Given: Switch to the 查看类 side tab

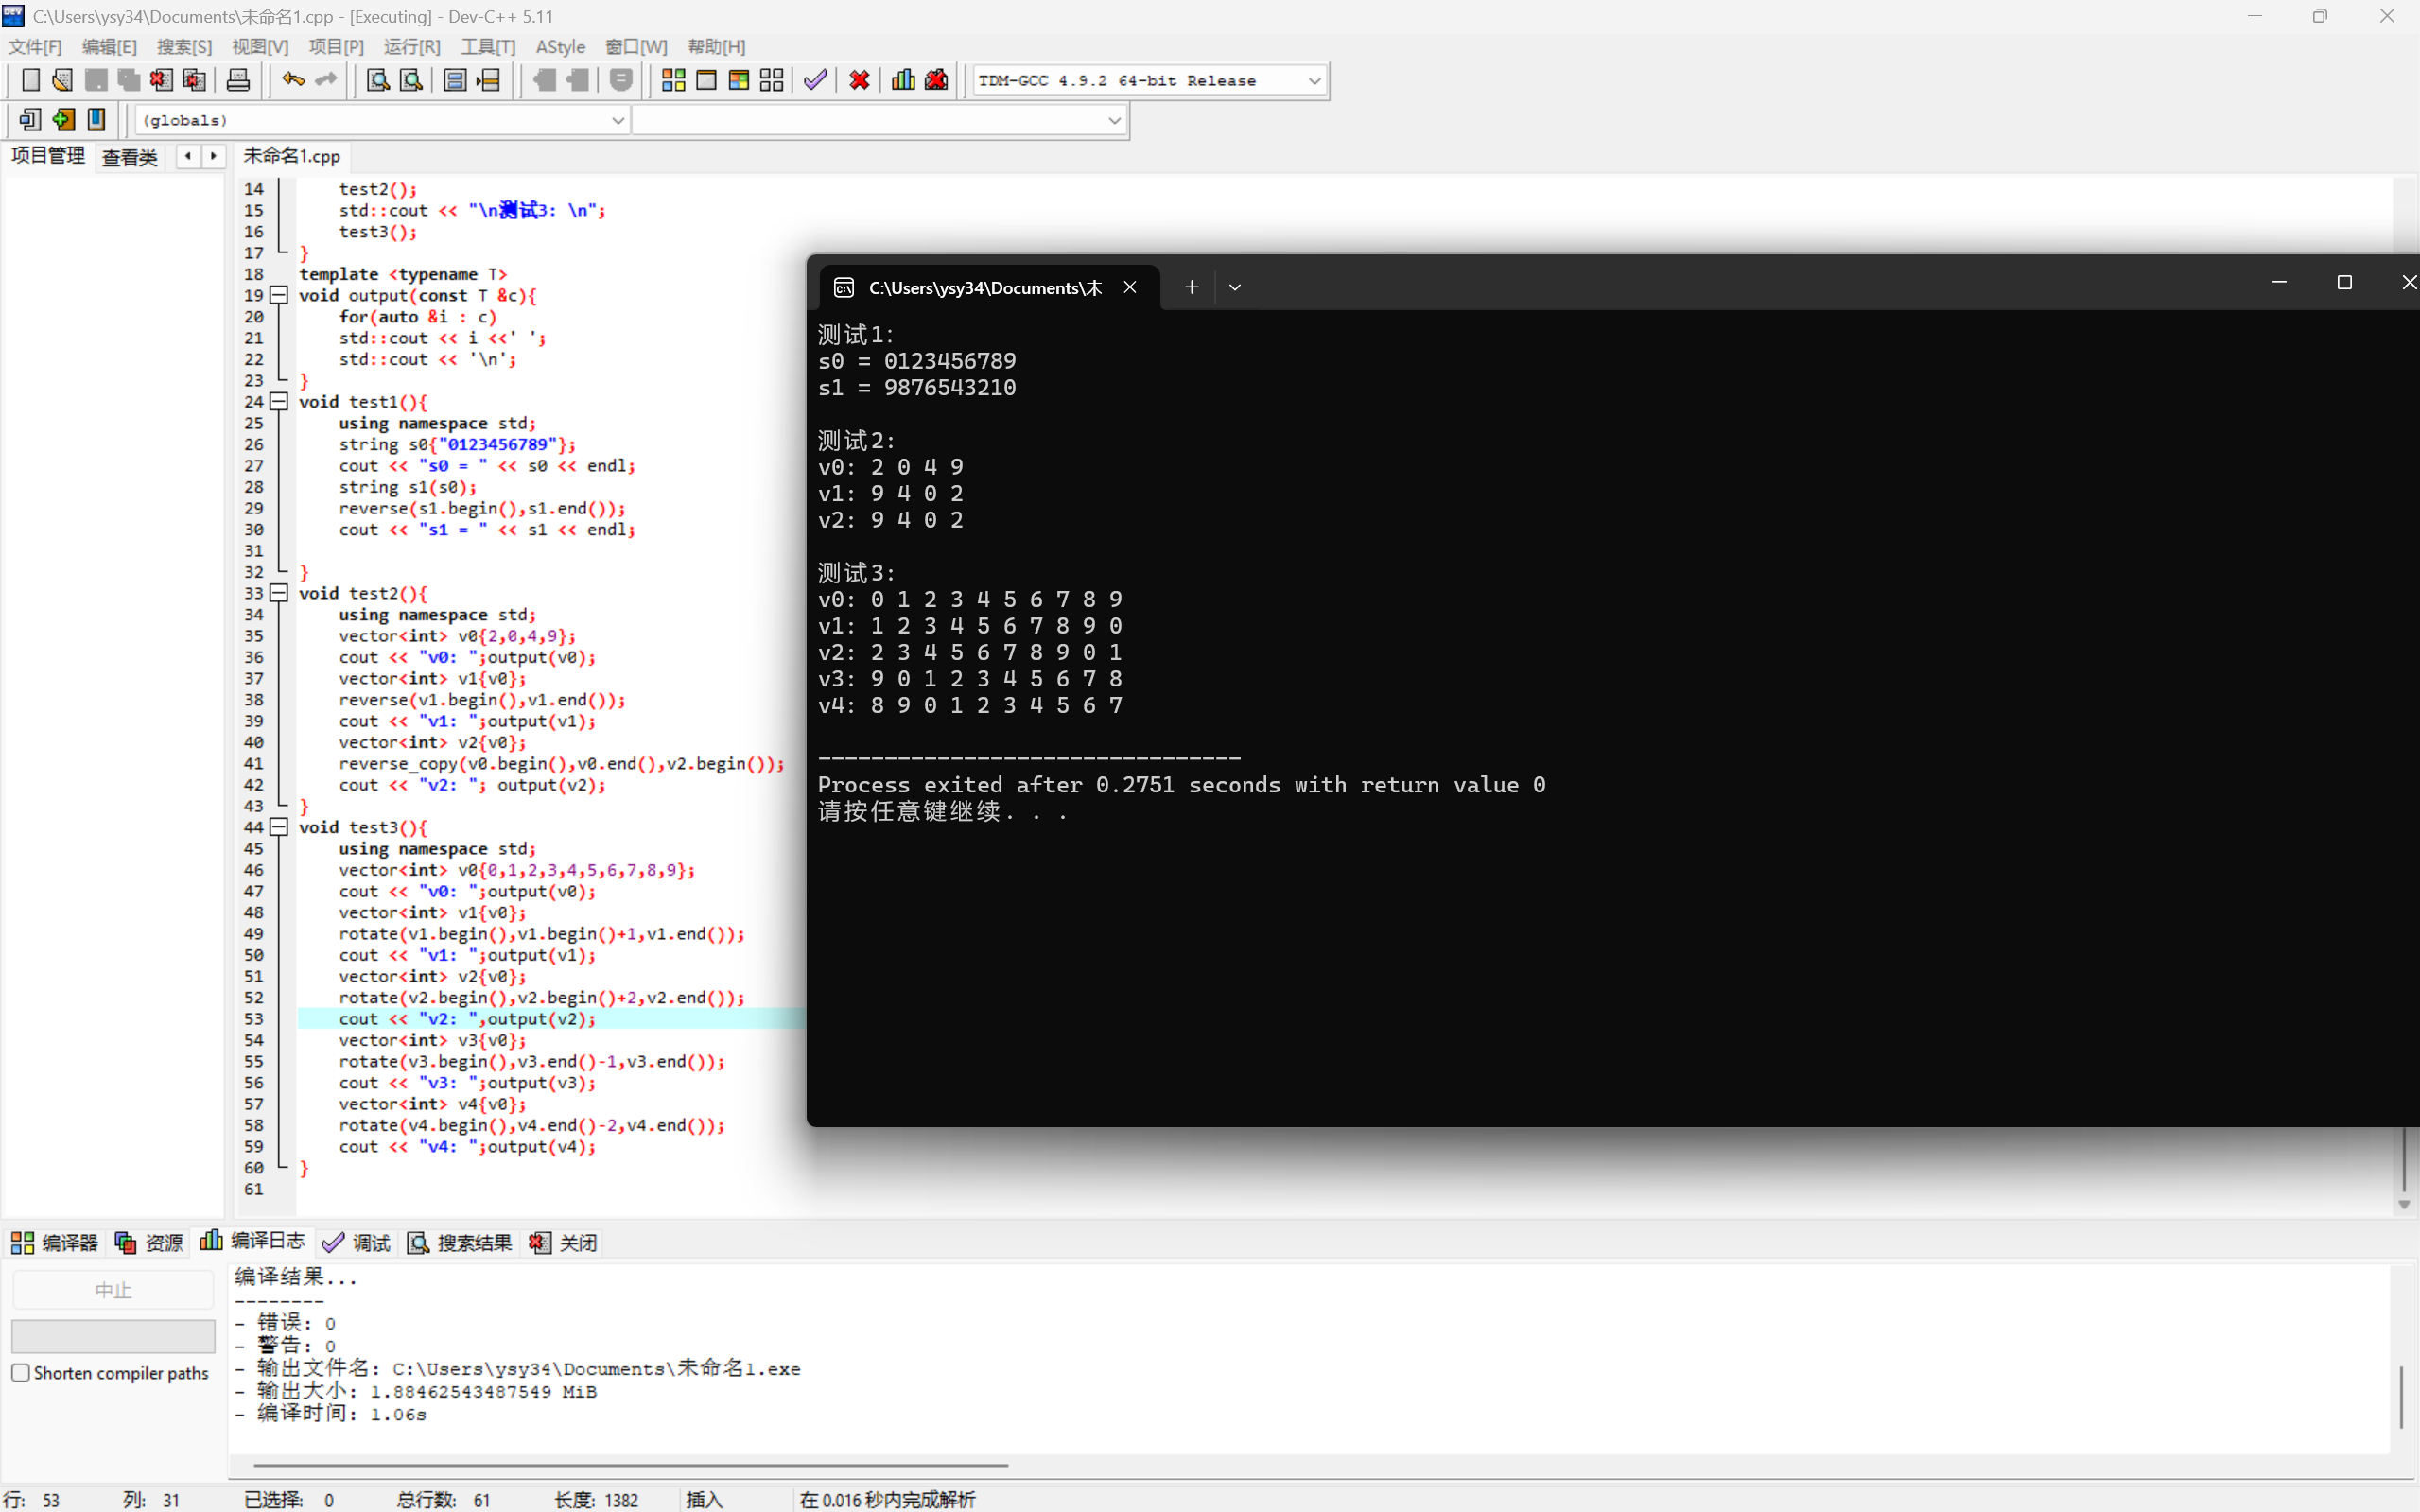Looking at the screenshot, I should click(x=130, y=157).
